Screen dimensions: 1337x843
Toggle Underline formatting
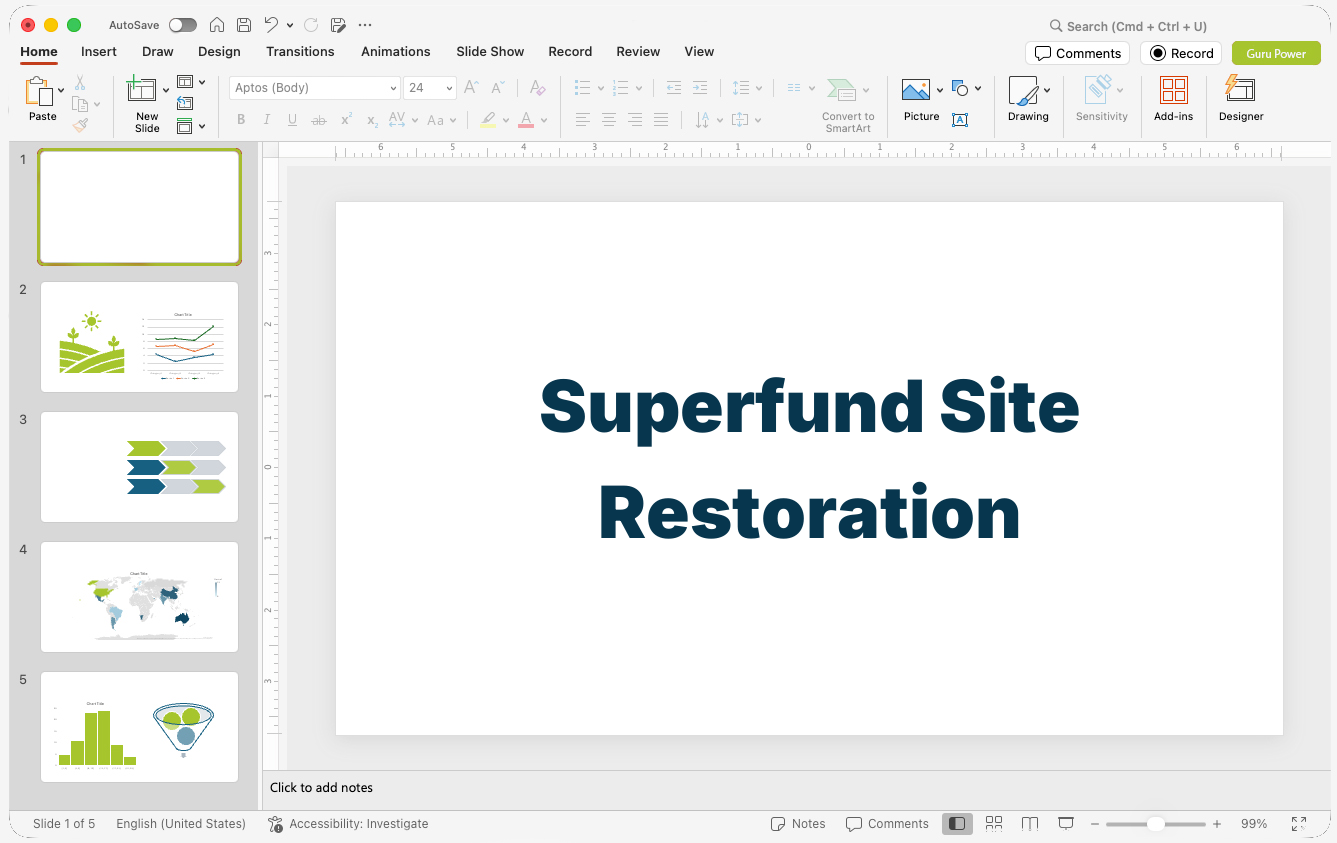(293, 120)
